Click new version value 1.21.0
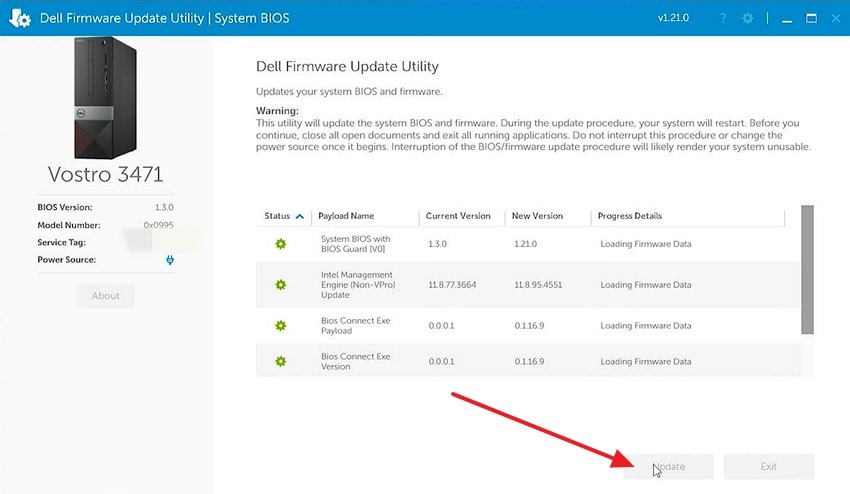This screenshot has width=850, height=494. [525, 244]
